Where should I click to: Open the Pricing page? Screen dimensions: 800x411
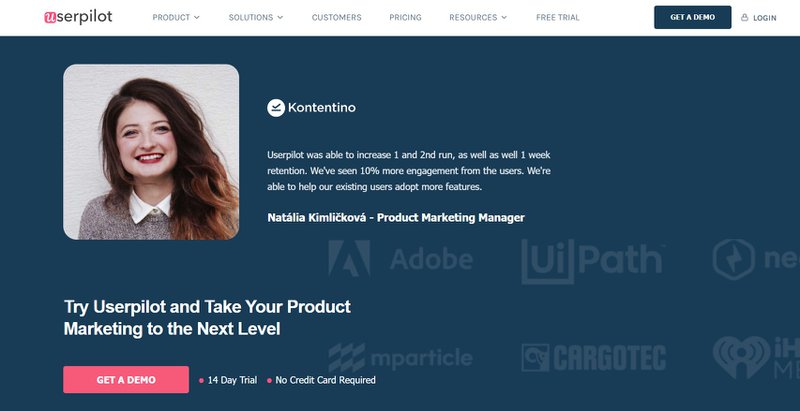point(405,18)
